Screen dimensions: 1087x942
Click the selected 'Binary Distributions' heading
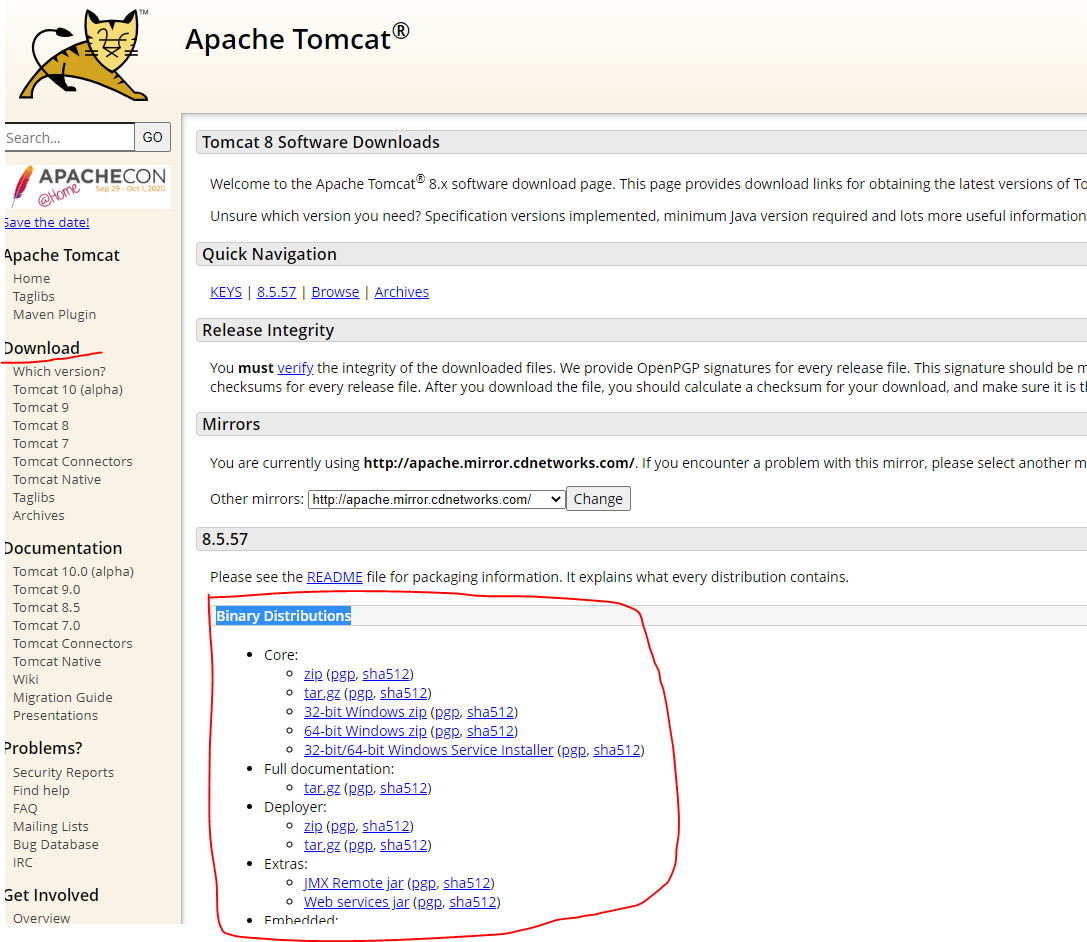coord(284,616)
